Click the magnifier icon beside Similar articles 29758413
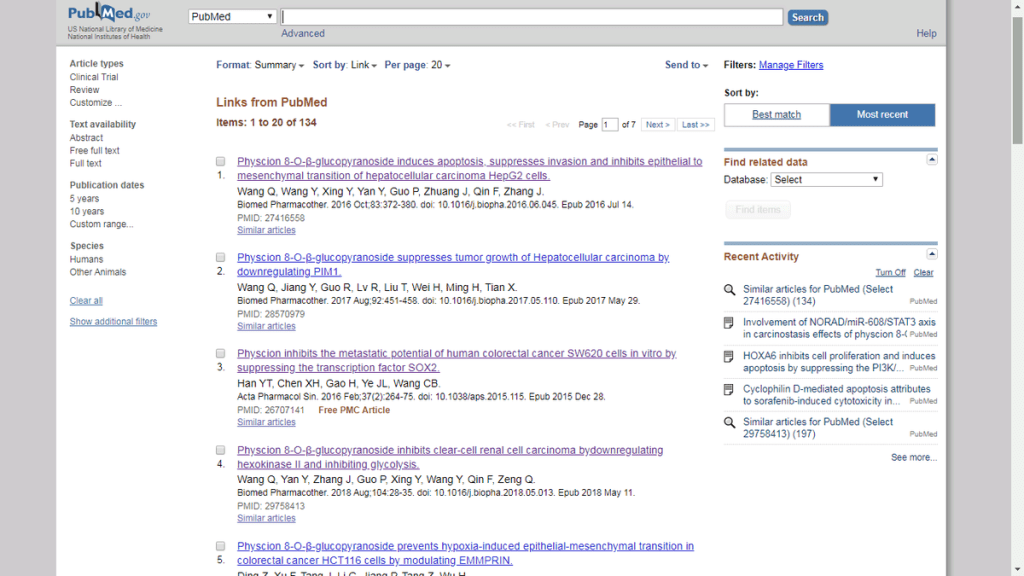Screen dimensions: 1024x576 [729, 422]
